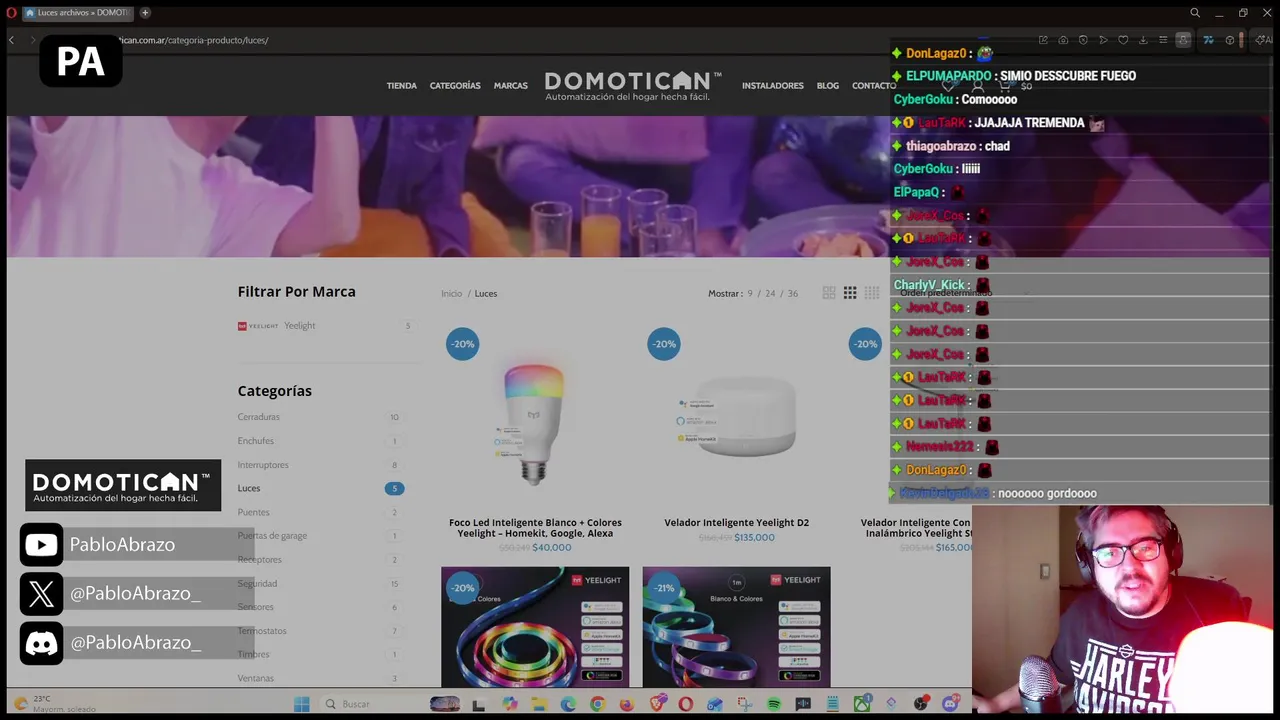Open the shopping cart icon on Domotican
Screen dimensions: 1280x720
click(1005, 86)
